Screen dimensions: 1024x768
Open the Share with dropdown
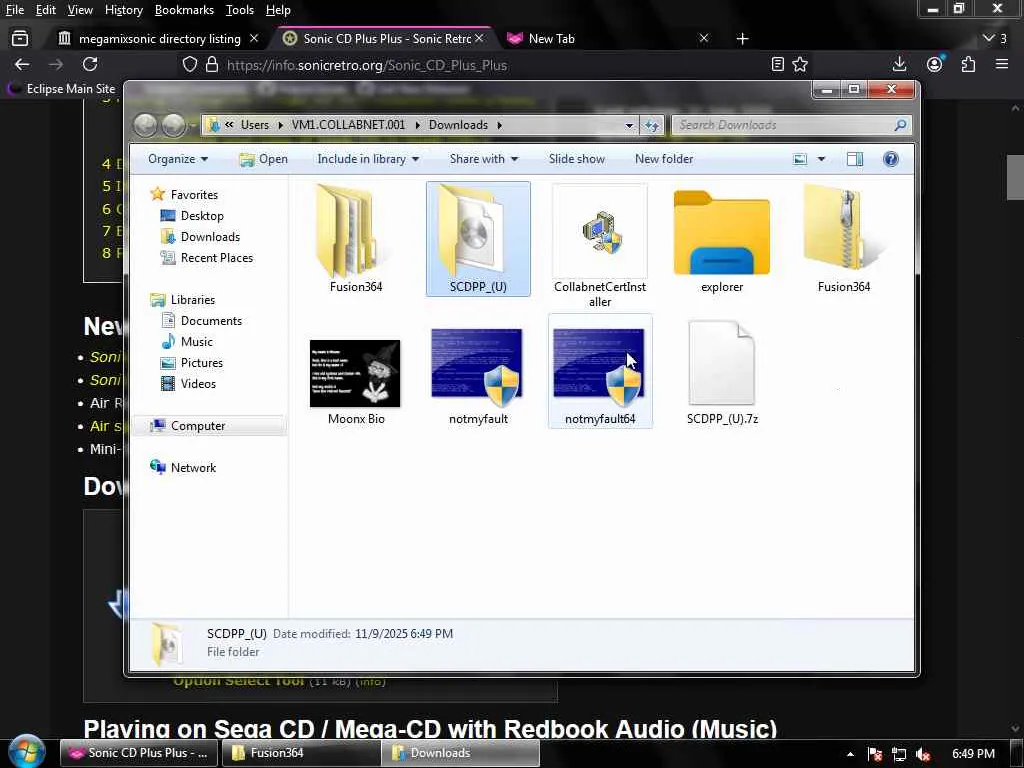[x=484, y=159]
